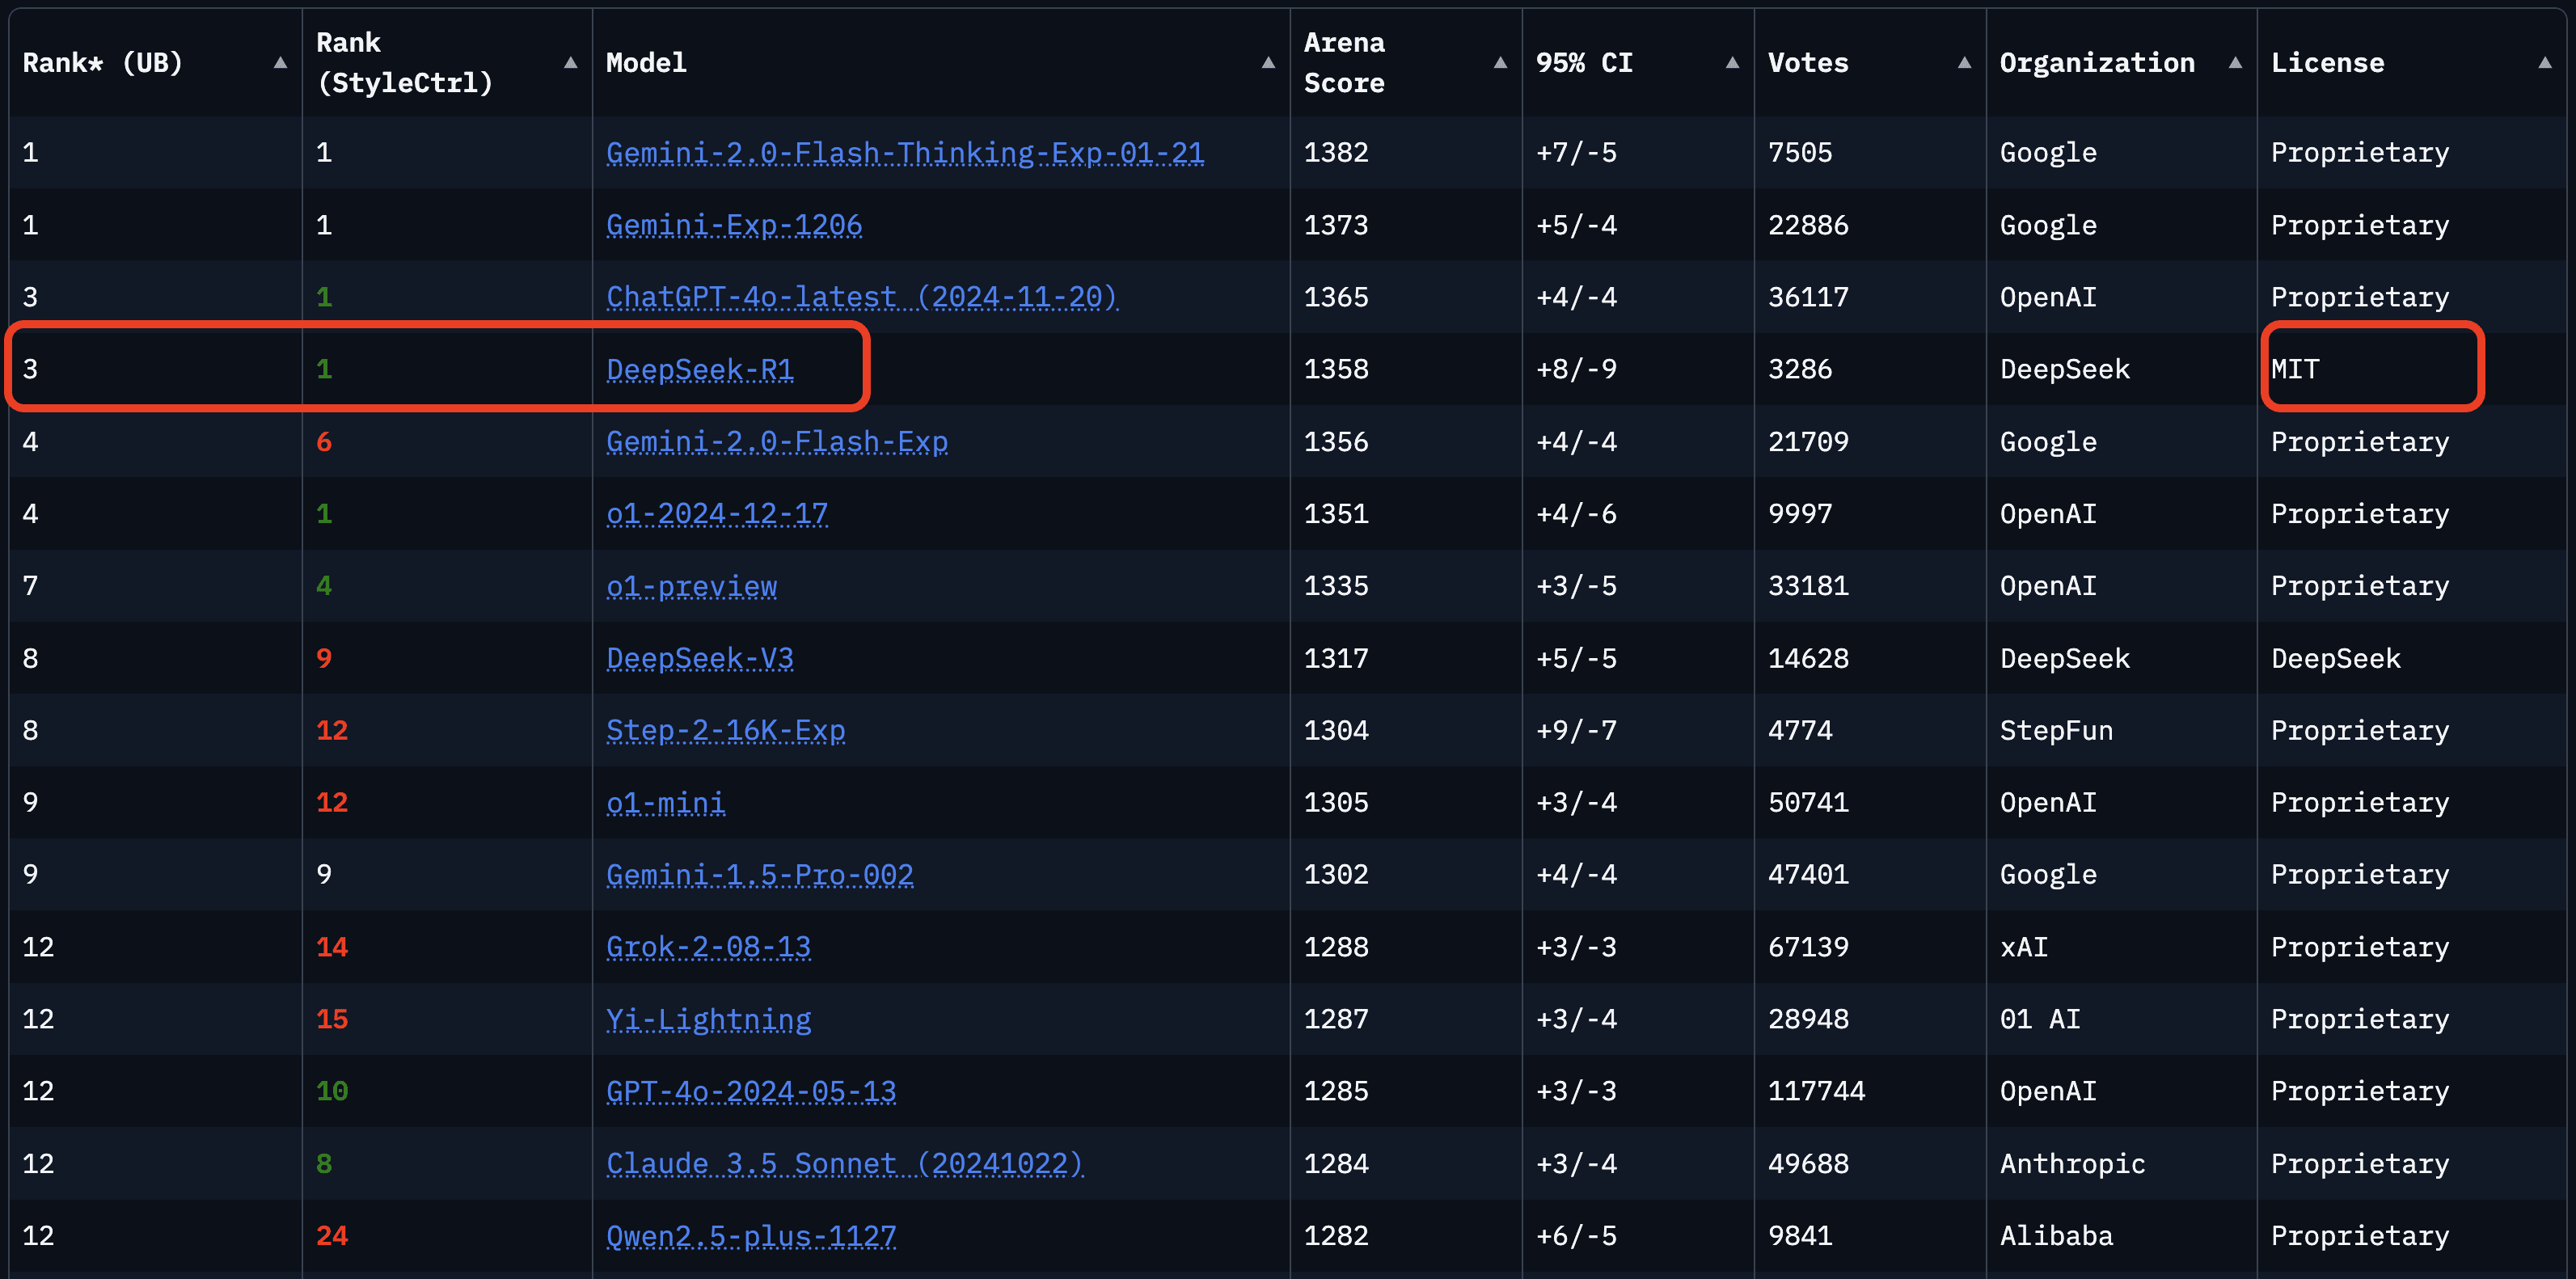The width and height of the screenshot is (2576, 1279).
Task: Open Gemini-Exp-1206 model link
Action: point(734,225)
